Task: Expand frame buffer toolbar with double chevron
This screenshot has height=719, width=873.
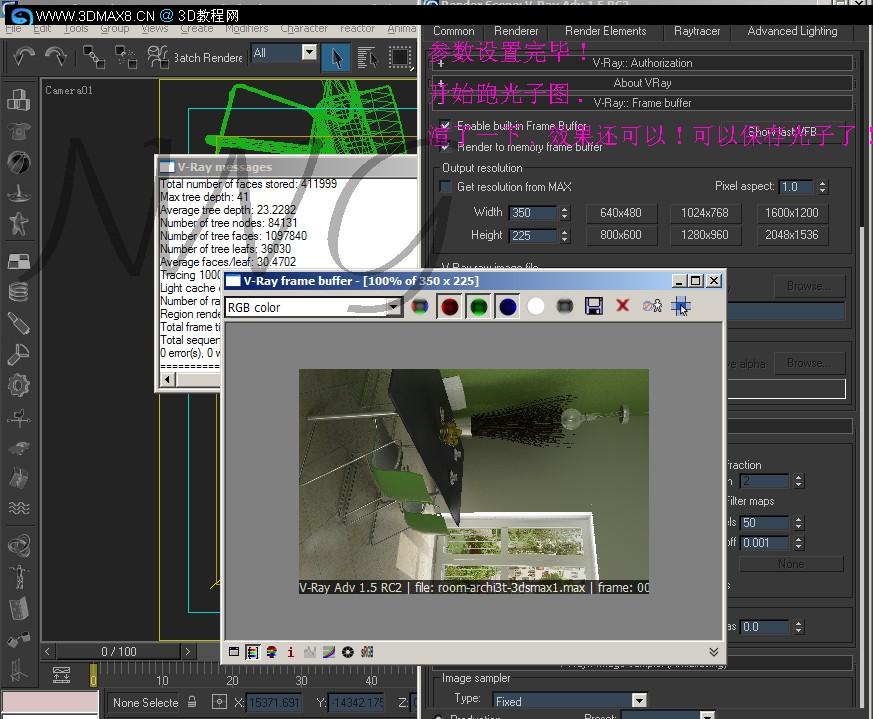Action: click(713, 652)
